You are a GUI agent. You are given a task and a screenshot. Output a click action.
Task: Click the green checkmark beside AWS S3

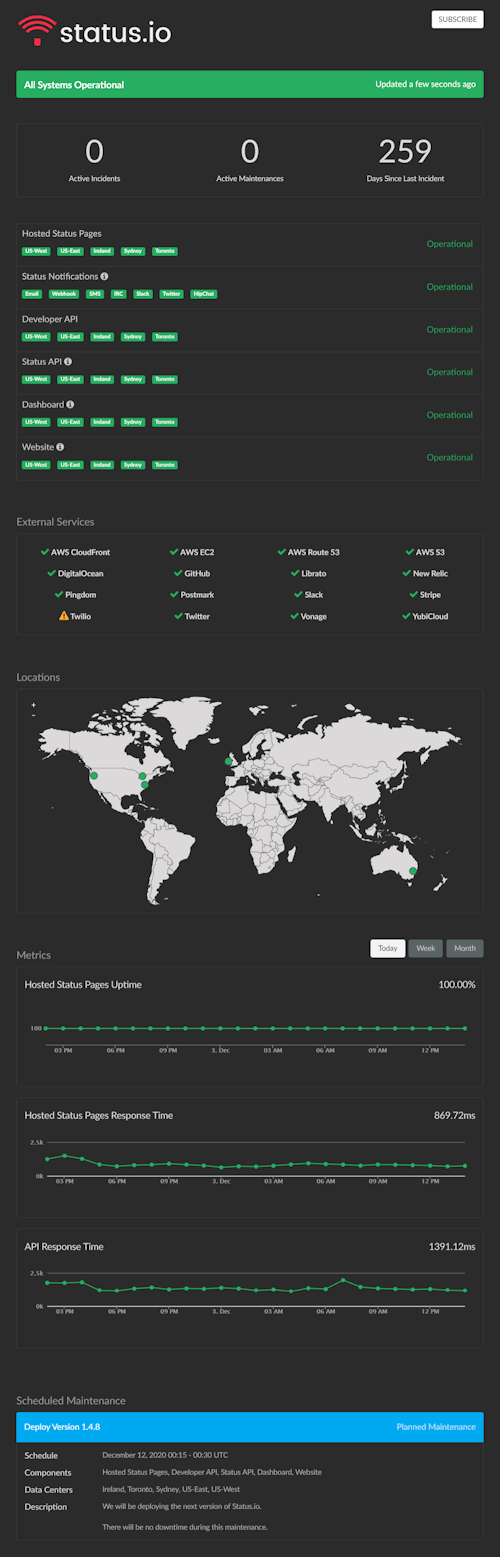pos(410,552)
